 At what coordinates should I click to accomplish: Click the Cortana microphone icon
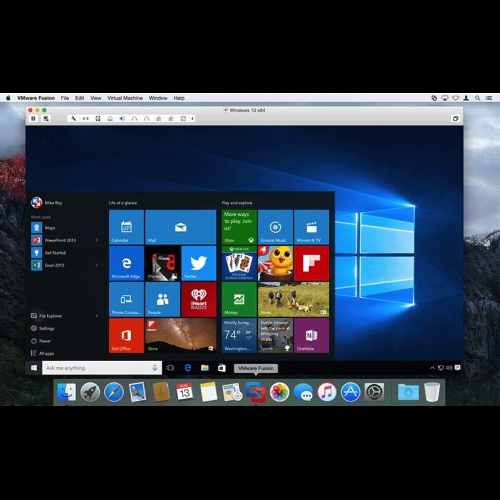[x=155, y=368]
